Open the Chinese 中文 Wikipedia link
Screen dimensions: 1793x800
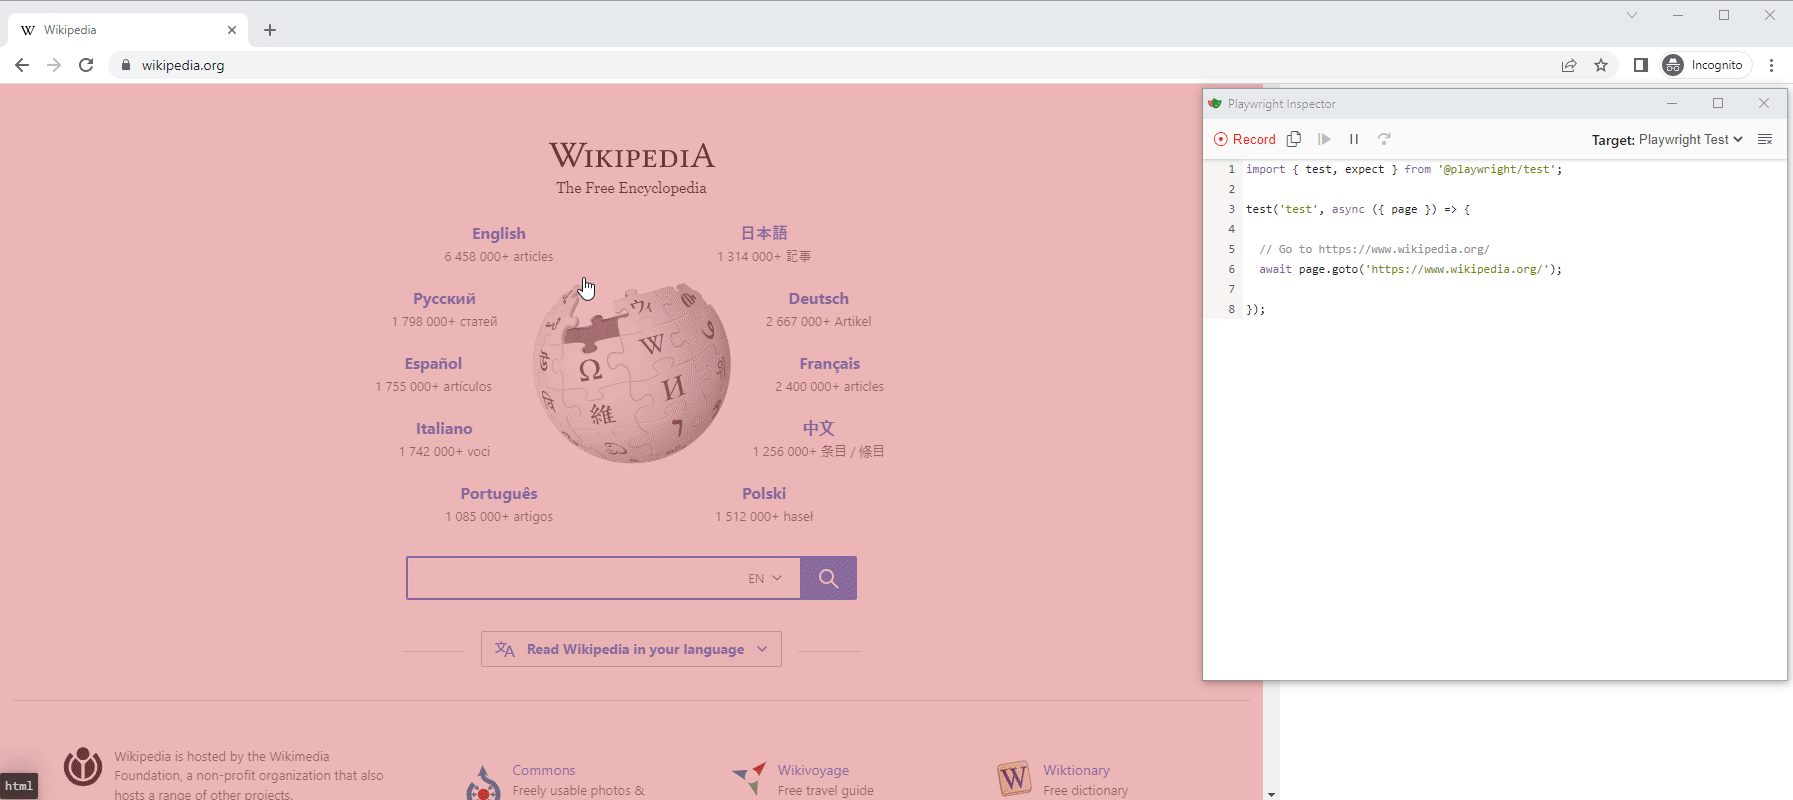pyautogui.click(x=818, y=428)
